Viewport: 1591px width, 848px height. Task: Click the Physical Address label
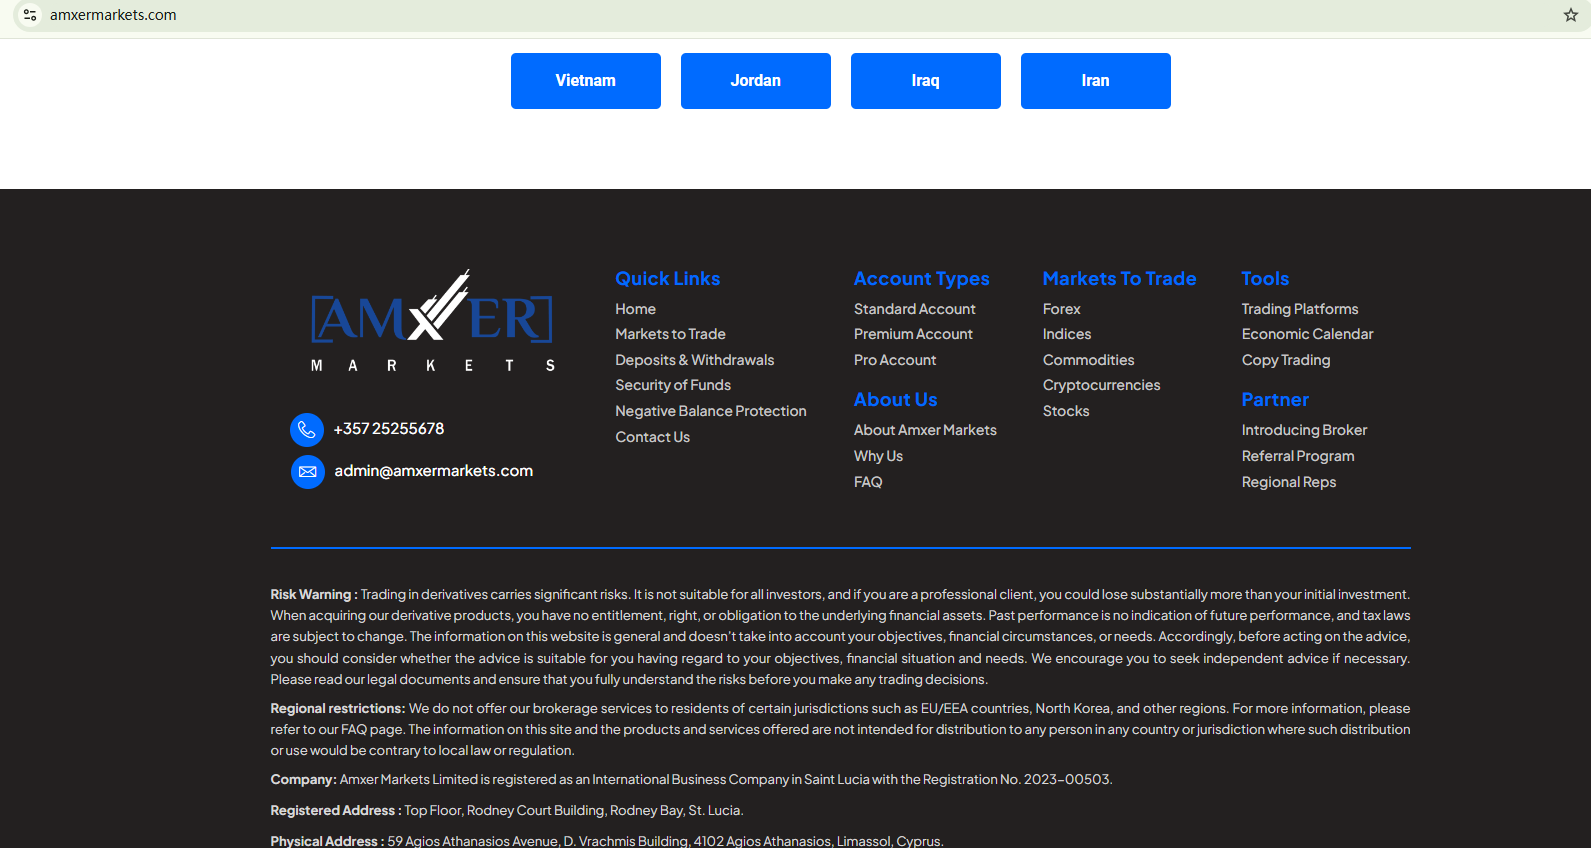tap(327, 841)
